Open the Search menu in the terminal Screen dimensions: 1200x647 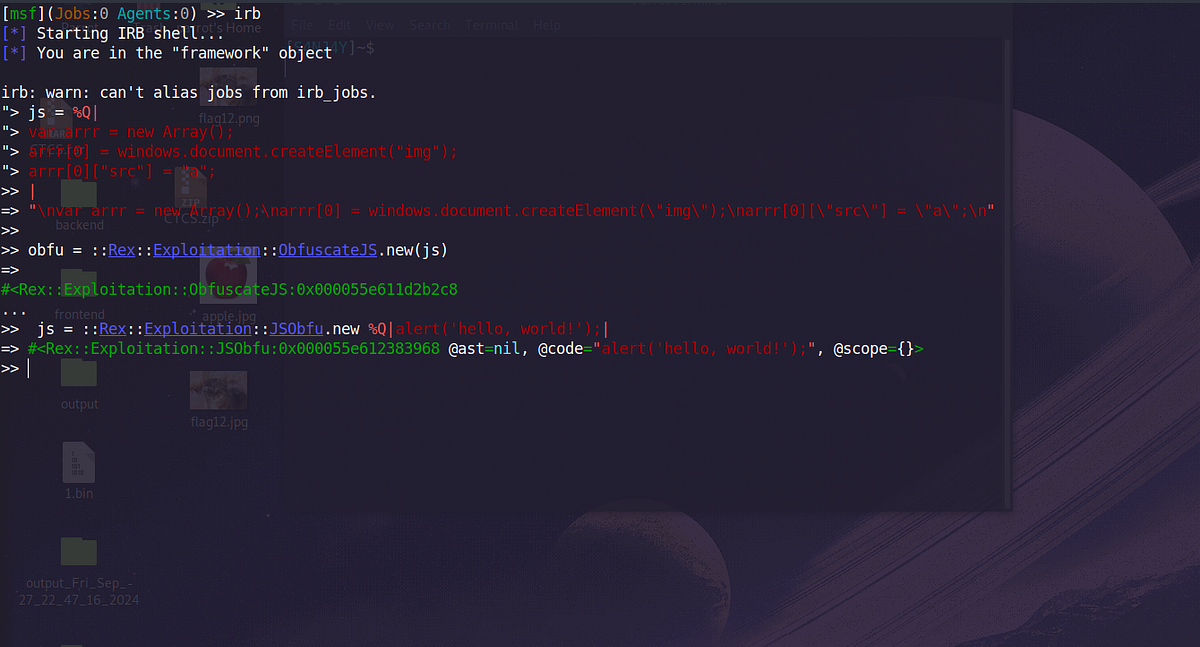tap(429, 25)
